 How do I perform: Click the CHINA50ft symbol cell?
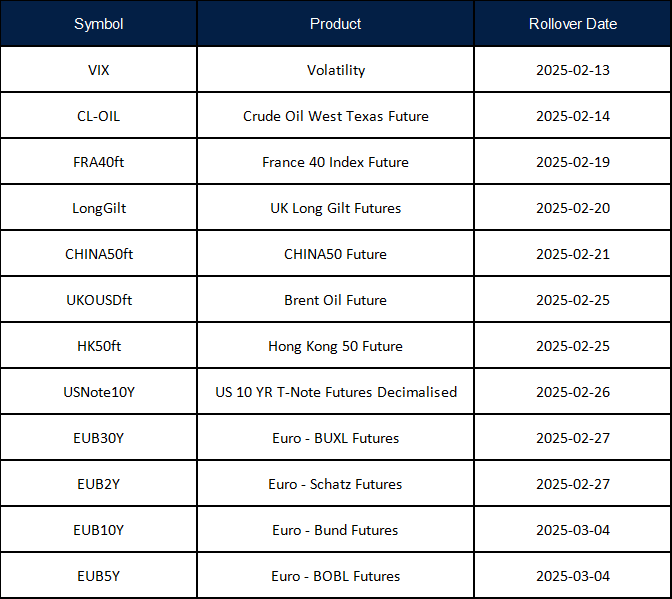pos(98,254)
